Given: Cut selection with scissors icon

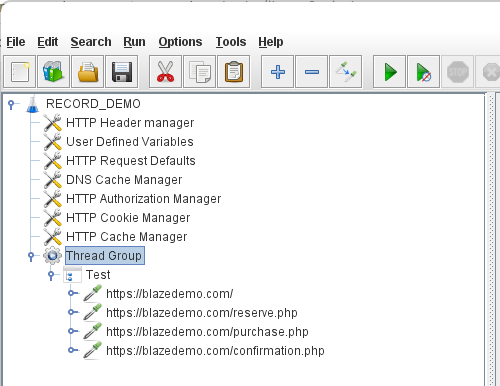Looking at the screenshot, I should 165,72.
